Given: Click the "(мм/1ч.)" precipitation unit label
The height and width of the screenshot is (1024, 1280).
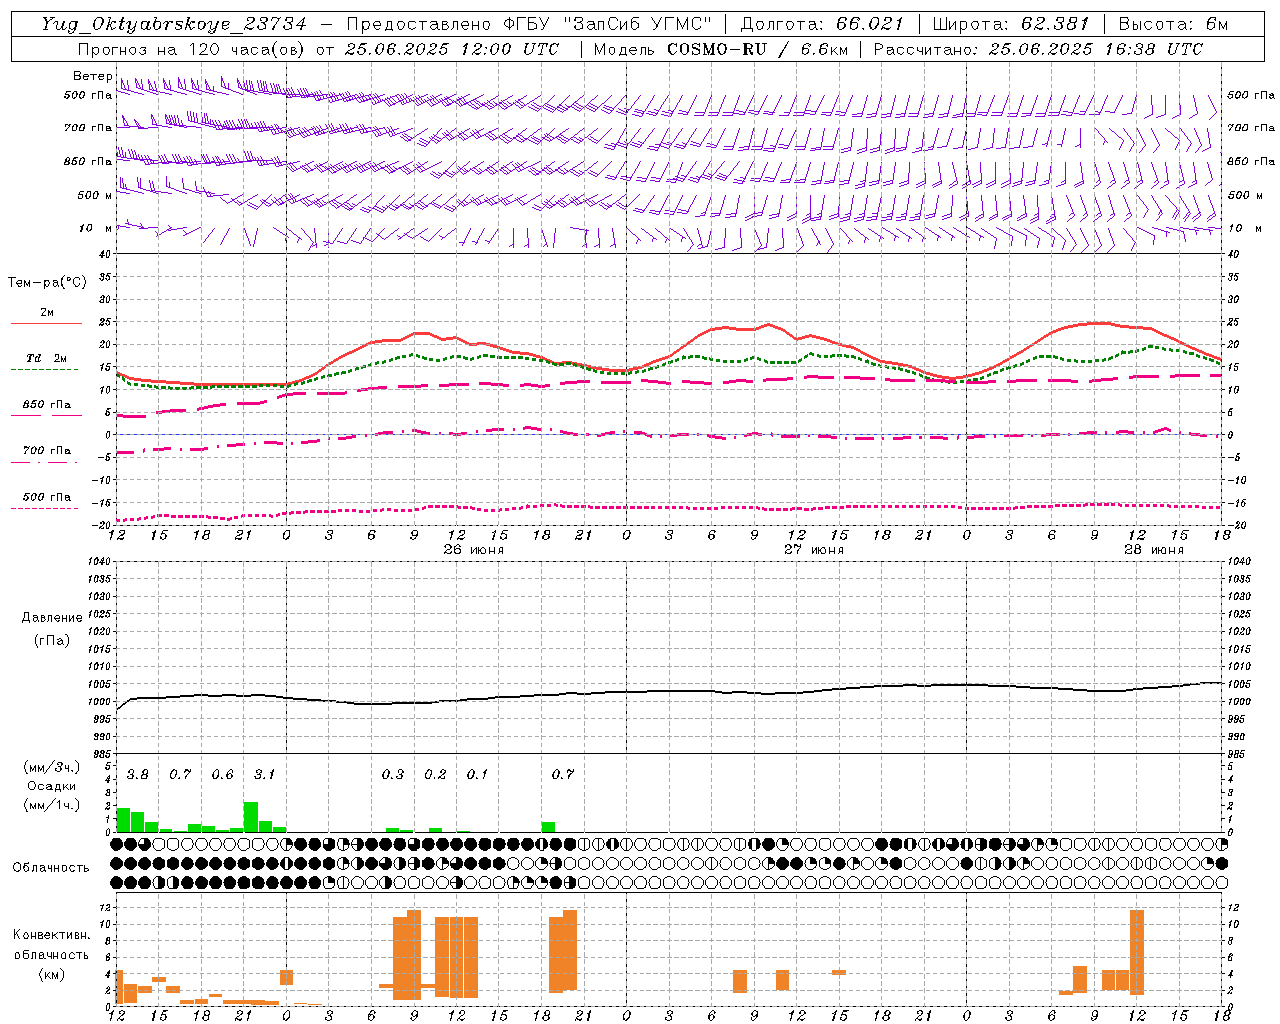Looking at the screenshot, I should pyautogui.click(x=52, y=805).
